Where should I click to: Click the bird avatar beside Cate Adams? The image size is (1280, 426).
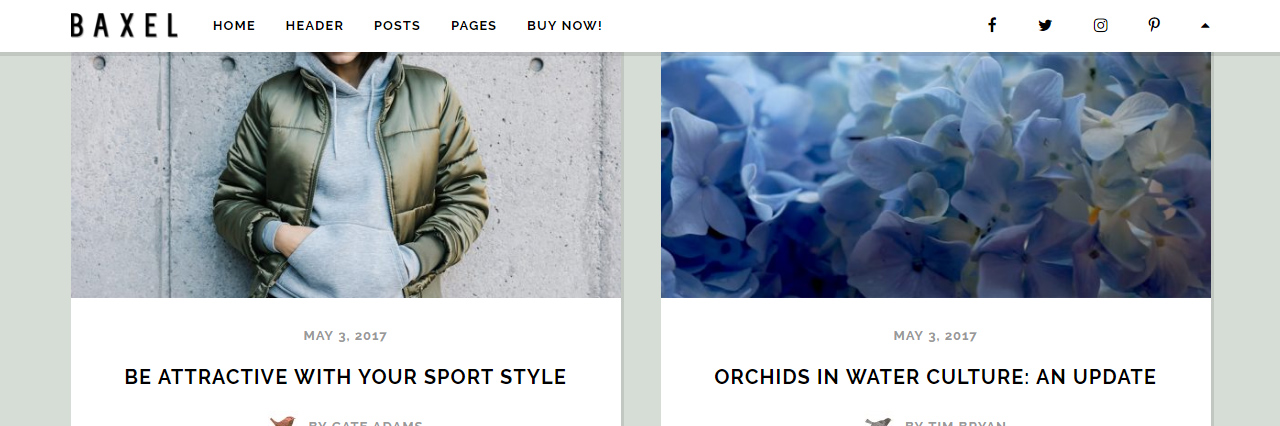point(282,422)
